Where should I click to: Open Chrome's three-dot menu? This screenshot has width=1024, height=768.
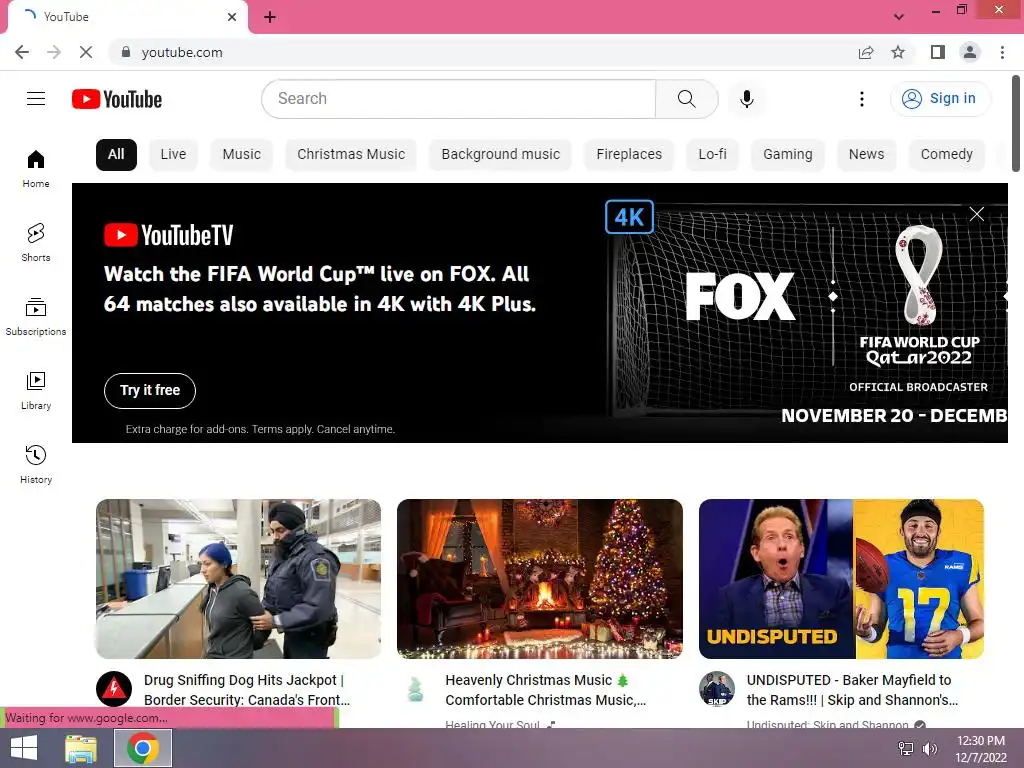click(x=1002, y=52)
